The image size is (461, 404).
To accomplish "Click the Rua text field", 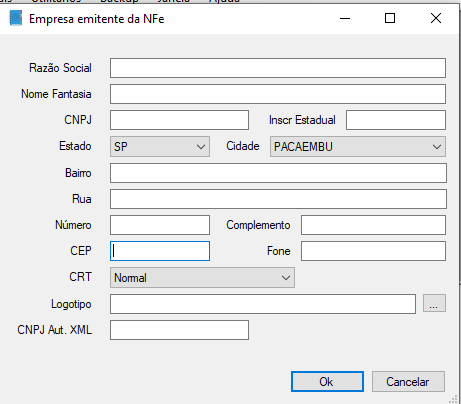I will [278, 199].
